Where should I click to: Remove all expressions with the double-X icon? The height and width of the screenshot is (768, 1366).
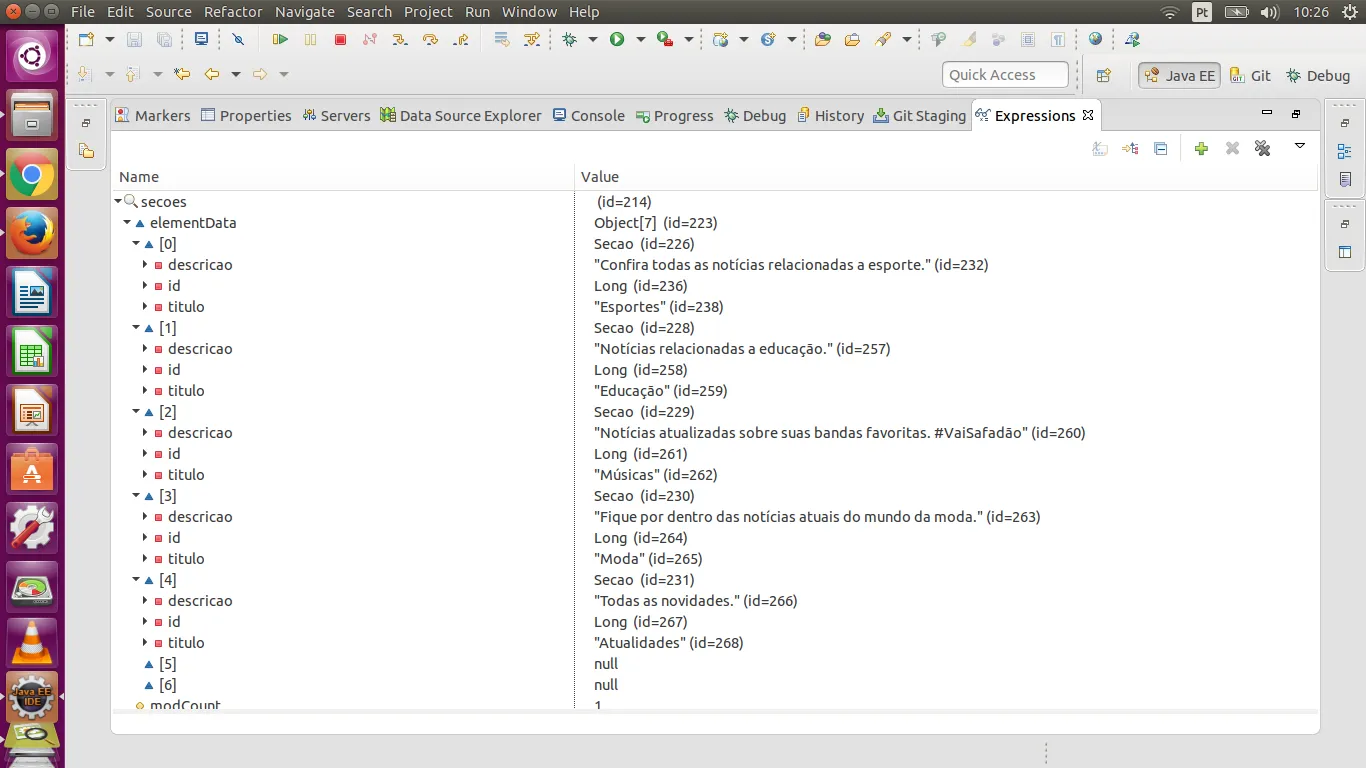pyautogui.click(x=1262, y=148)
